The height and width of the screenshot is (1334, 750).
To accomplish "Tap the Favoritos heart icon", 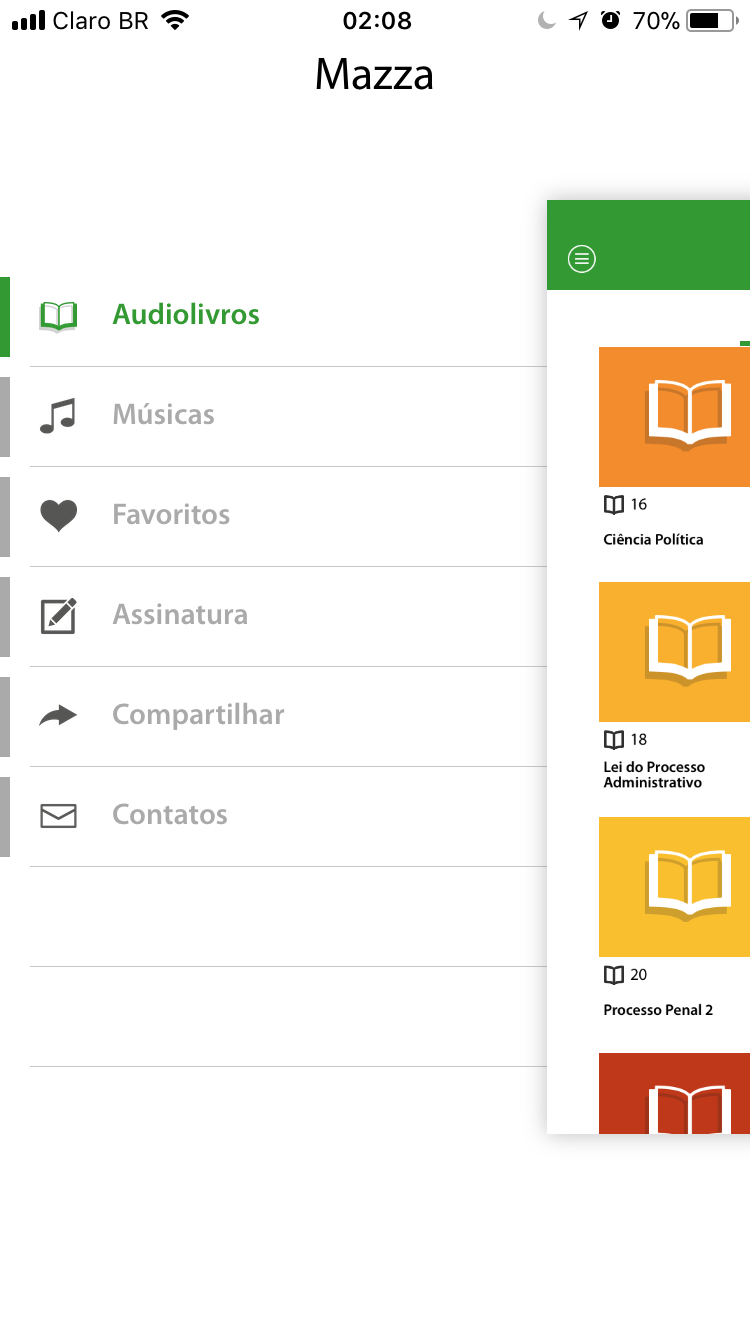I will [58, 515].
